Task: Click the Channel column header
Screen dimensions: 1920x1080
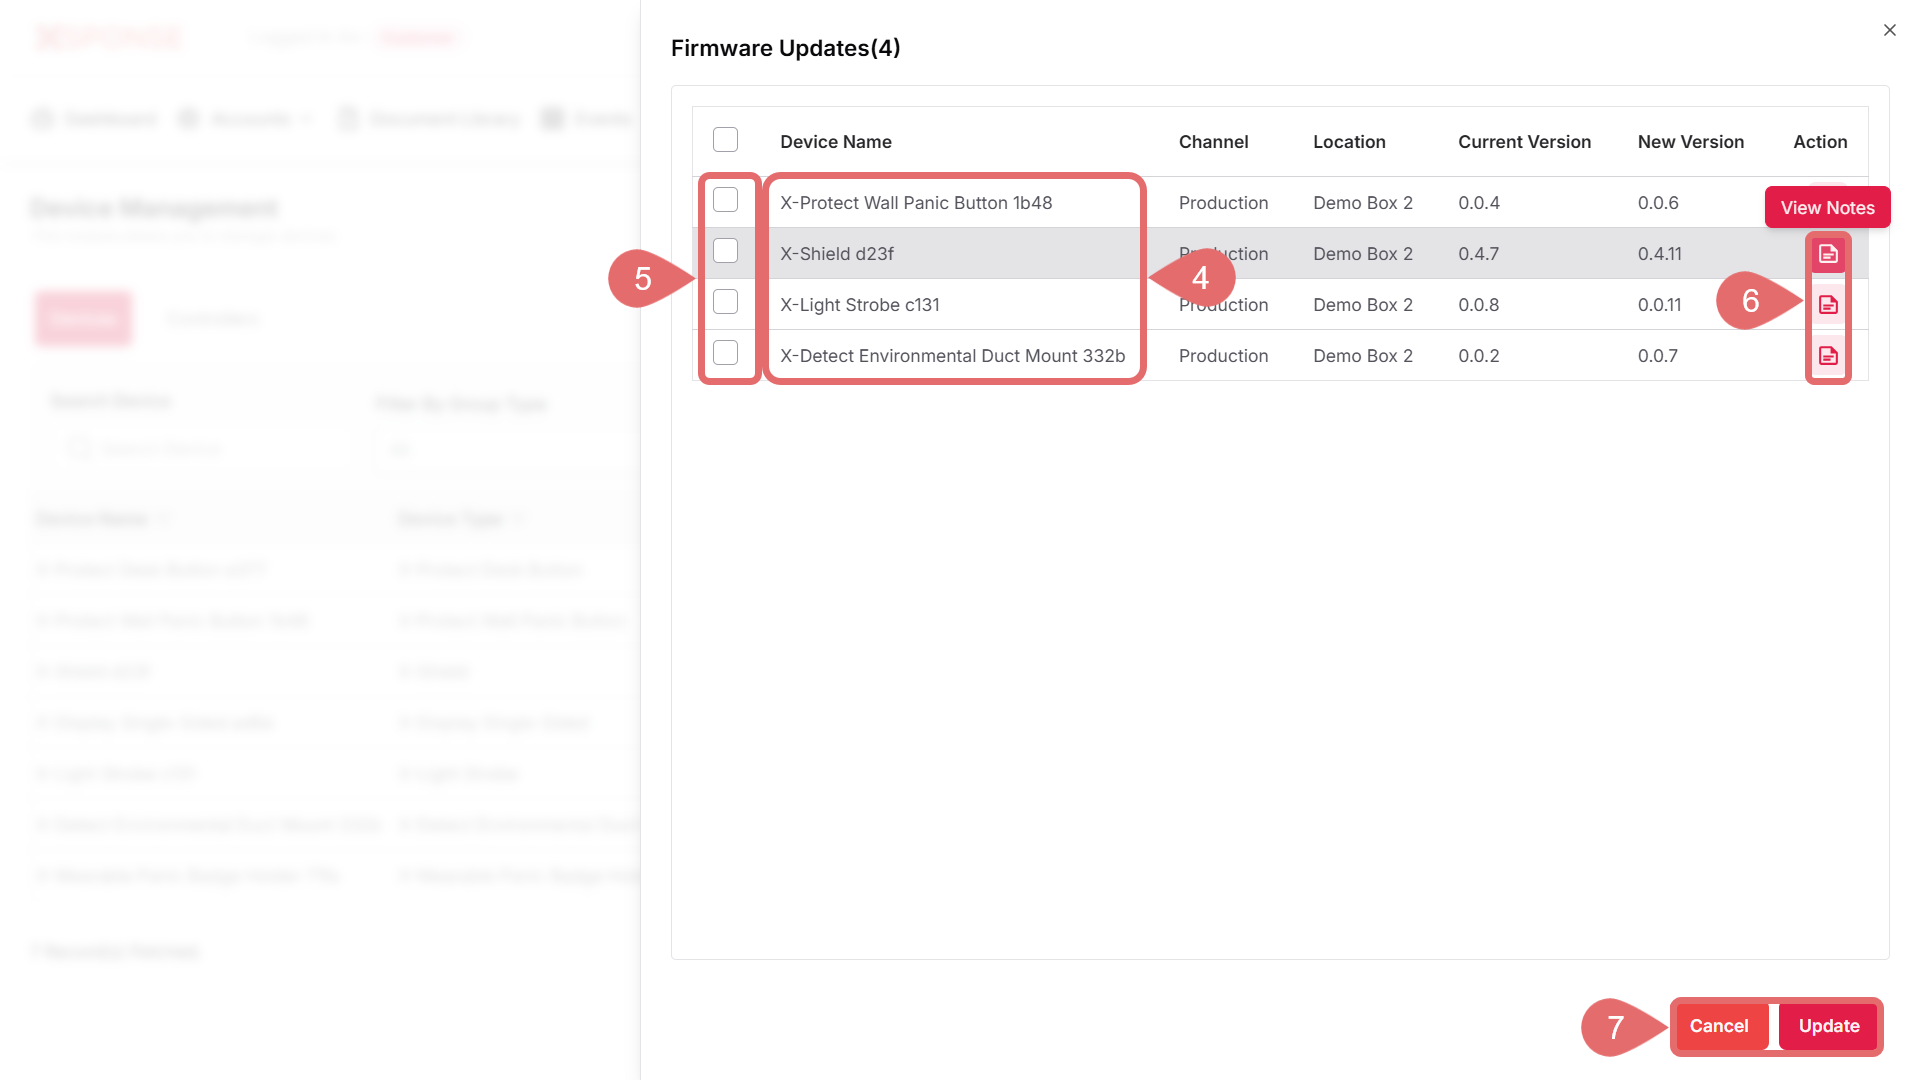Action: click(1213, 142)
